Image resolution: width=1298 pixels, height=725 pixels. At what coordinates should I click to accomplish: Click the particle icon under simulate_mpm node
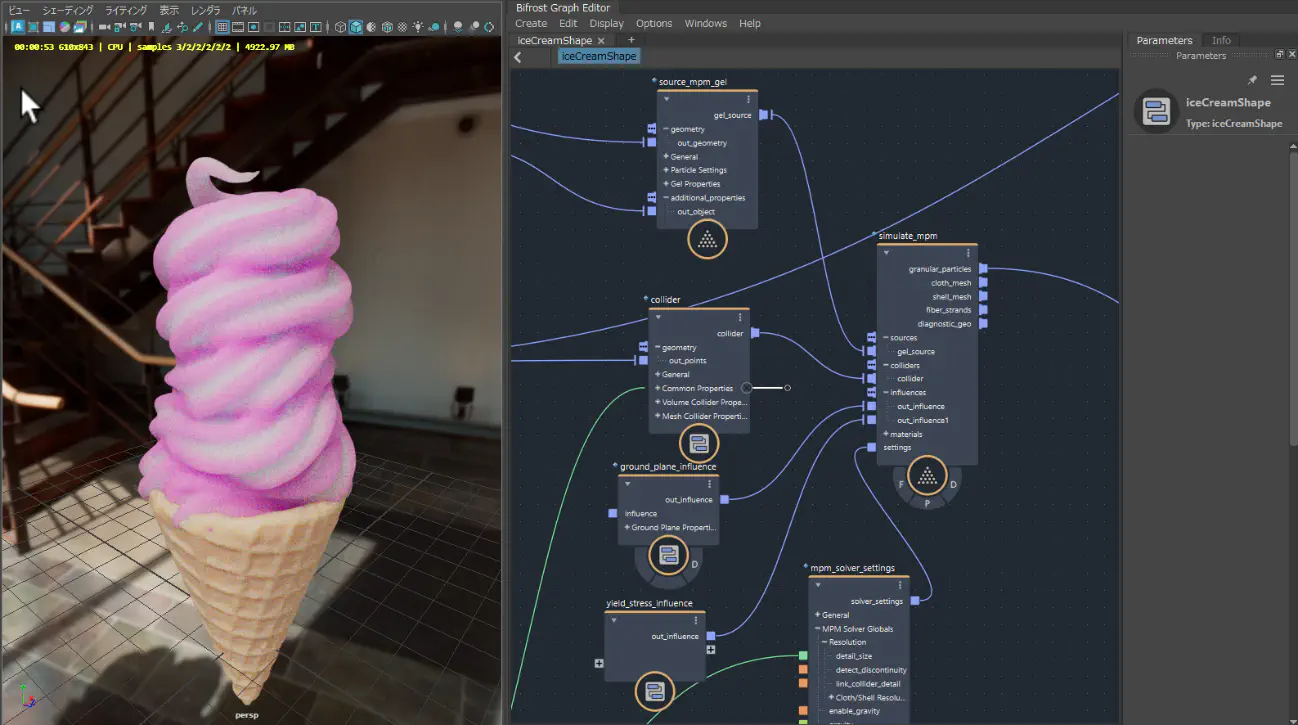pyautogui.click(x=927, y=477)
